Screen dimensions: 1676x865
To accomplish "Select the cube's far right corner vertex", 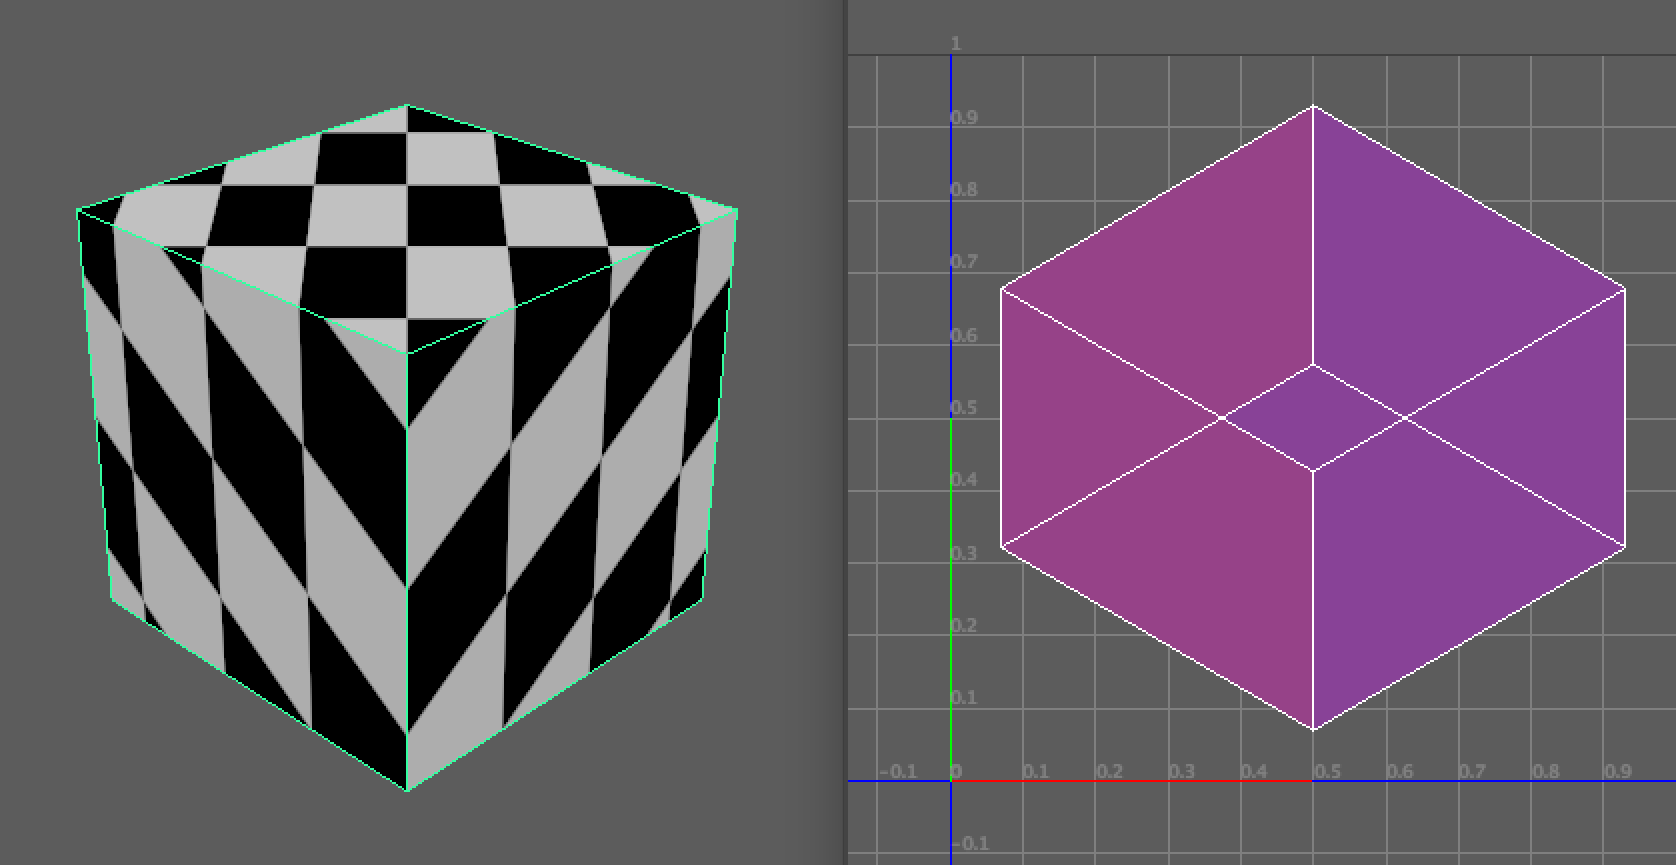I will click(x=737, y=210).
